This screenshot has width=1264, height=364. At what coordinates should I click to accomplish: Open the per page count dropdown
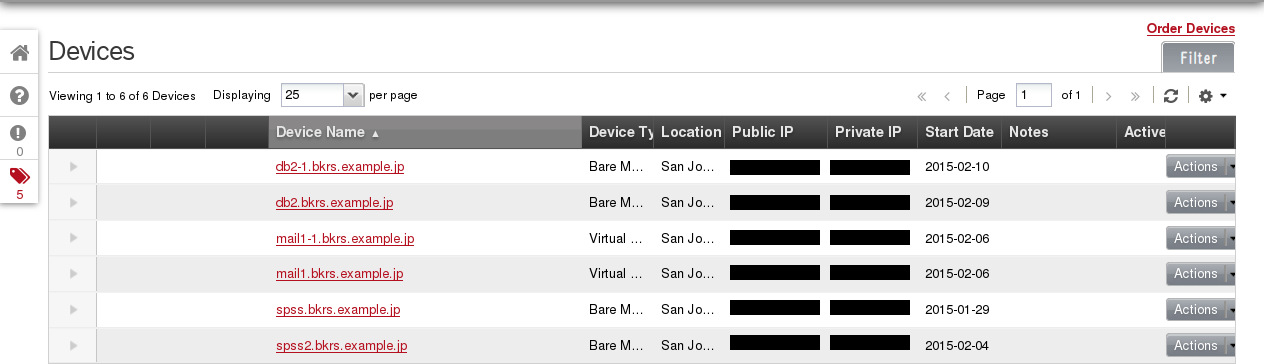[322, 95]
